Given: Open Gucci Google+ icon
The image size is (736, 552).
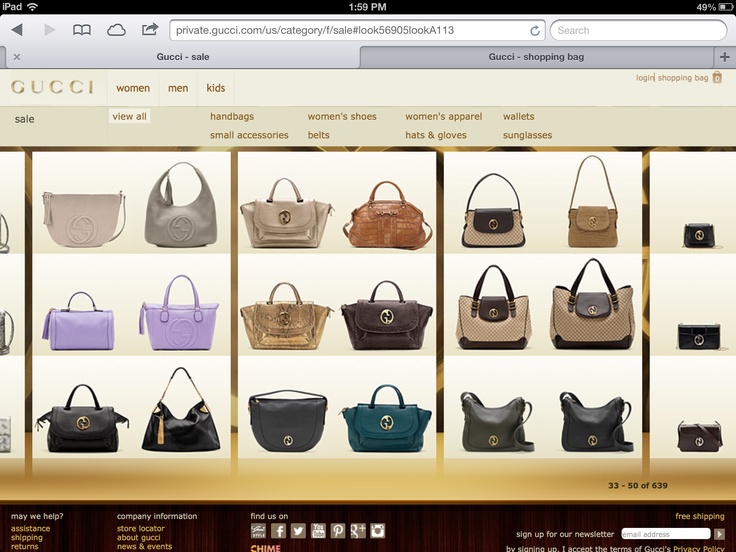Looking at the screenshot, I should tap(358, 531).
